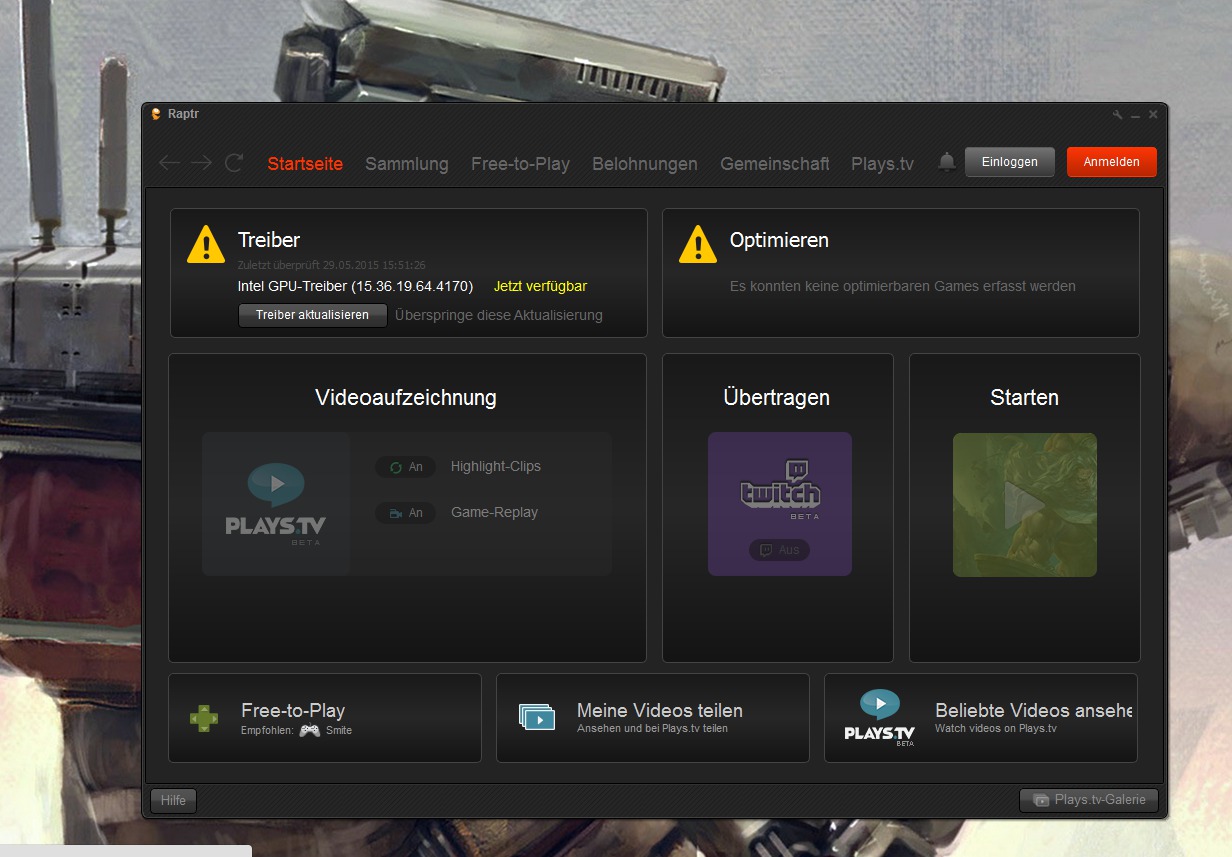The width and height of the screenshot is (1232, 857).
Task: Click the Smite controller icon
Action: pos(310,730)
